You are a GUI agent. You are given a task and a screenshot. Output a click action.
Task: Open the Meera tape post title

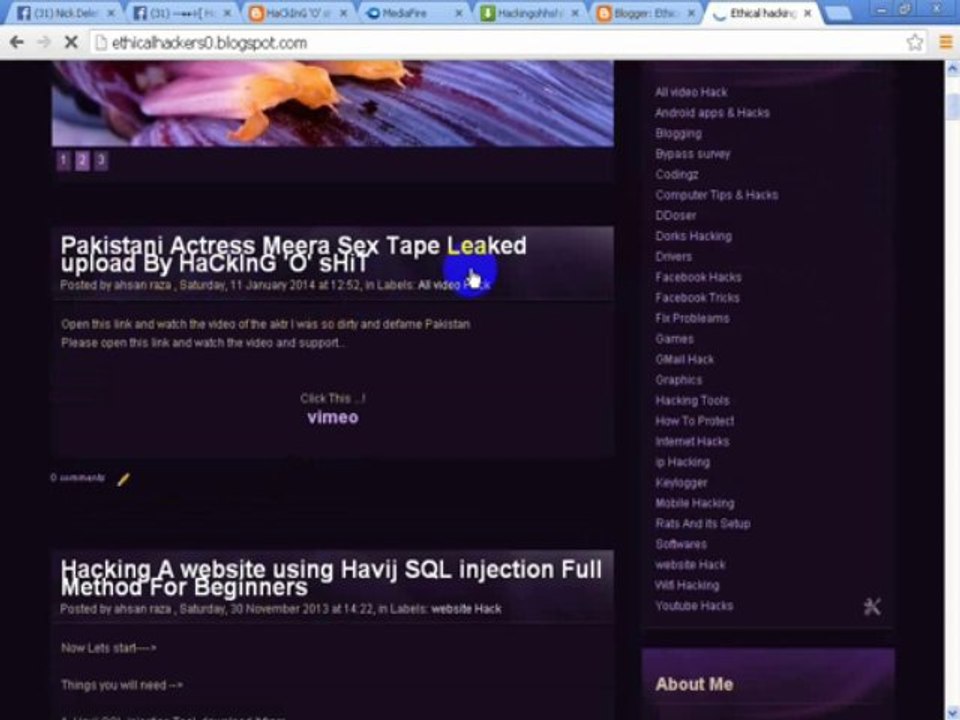pos(293,254)
